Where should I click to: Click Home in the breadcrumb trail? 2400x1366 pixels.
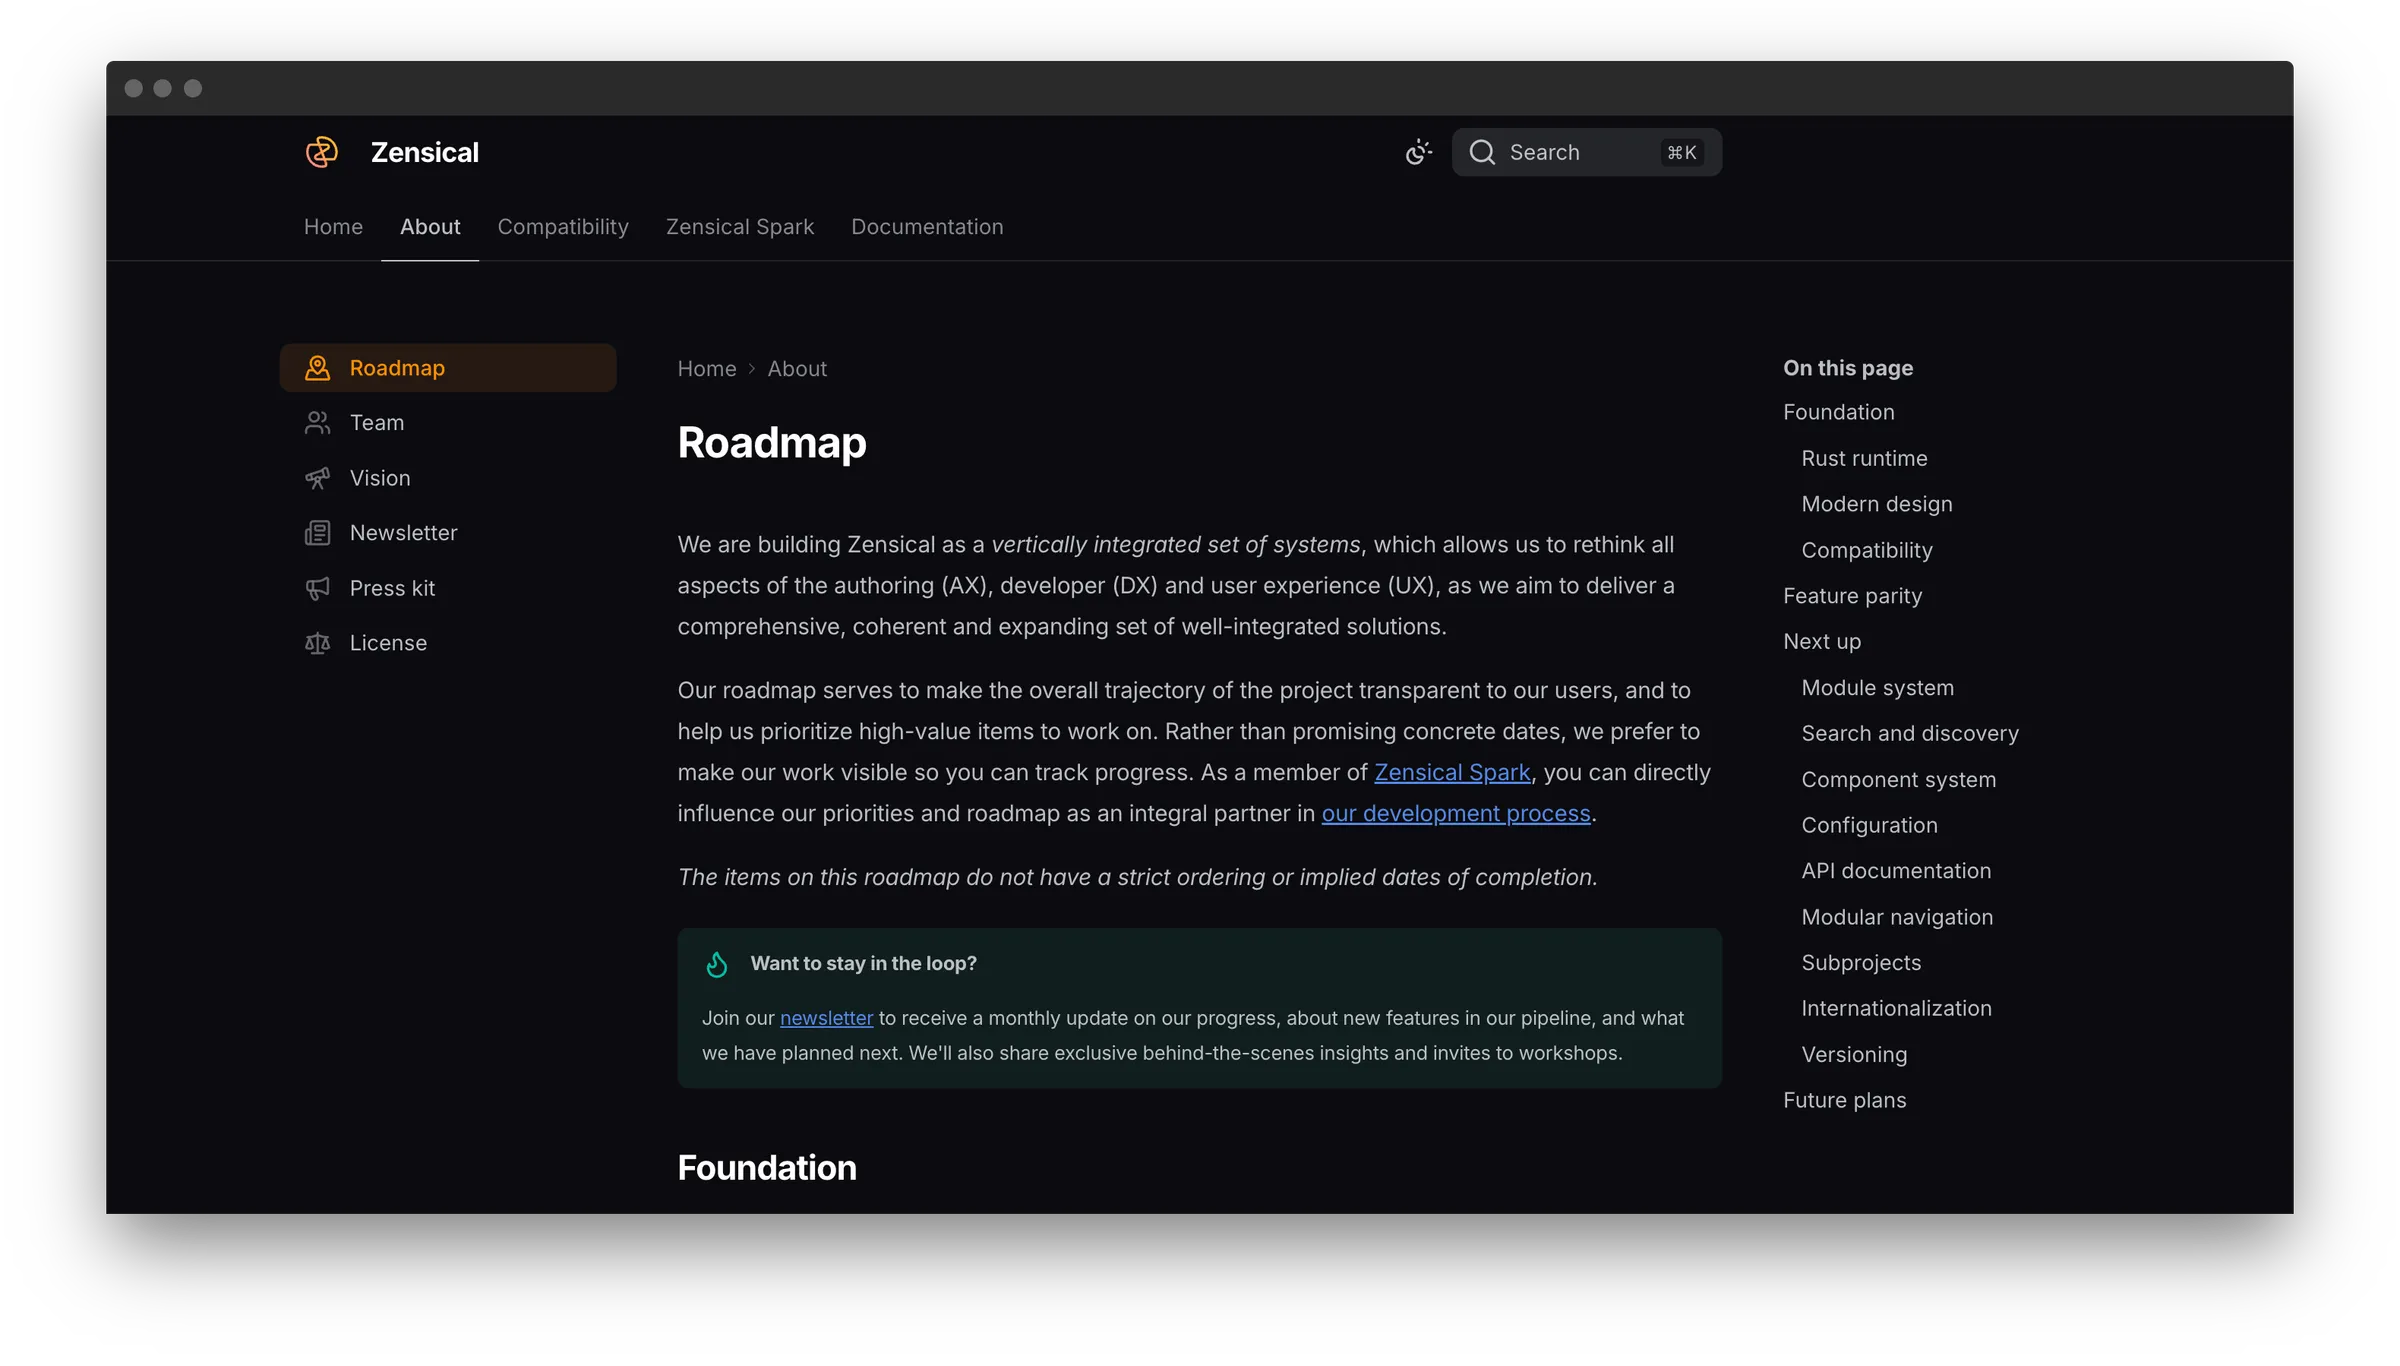(x=706, y=368)
